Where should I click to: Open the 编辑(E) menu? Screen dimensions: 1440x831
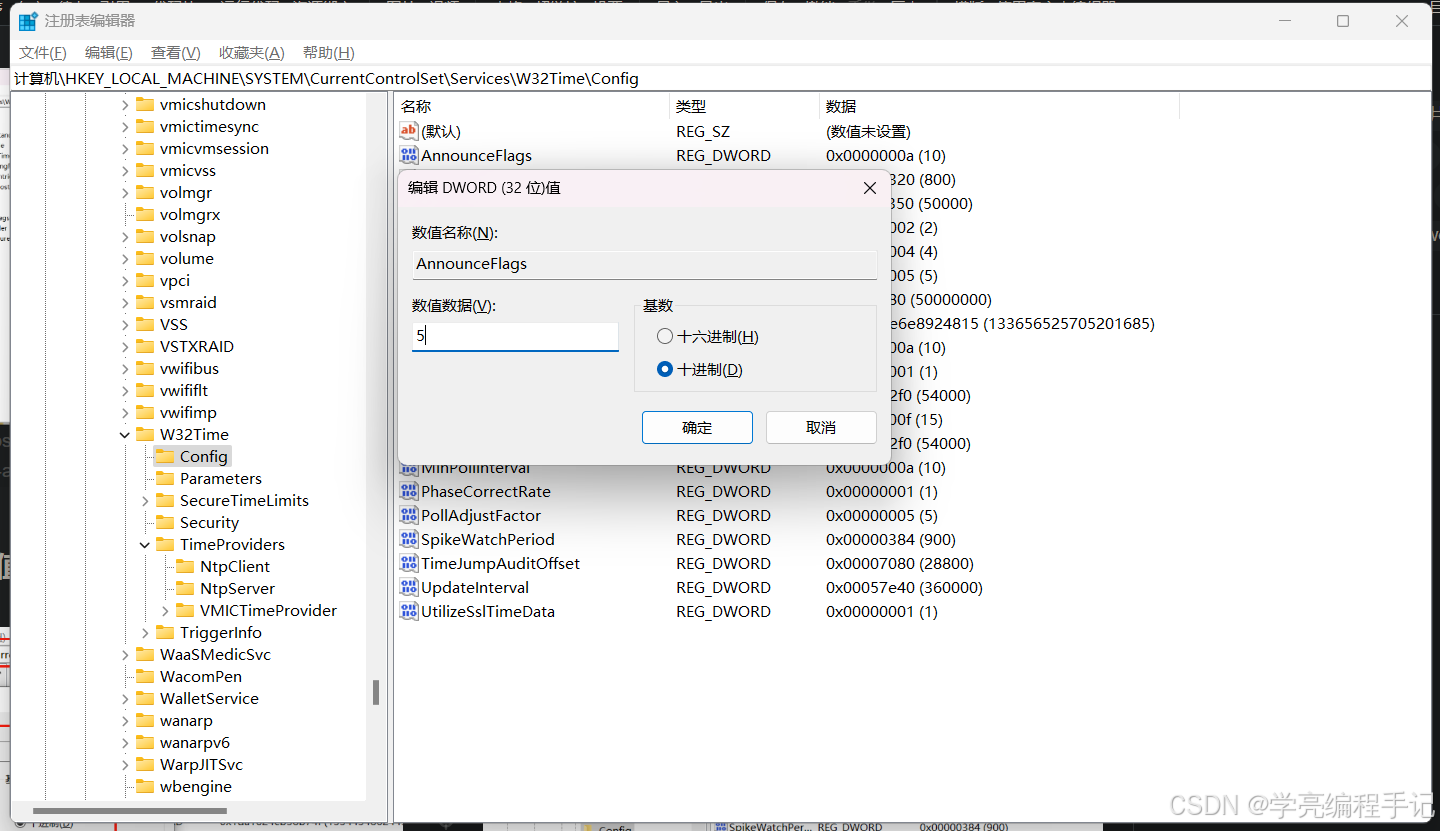click(109, 53)
